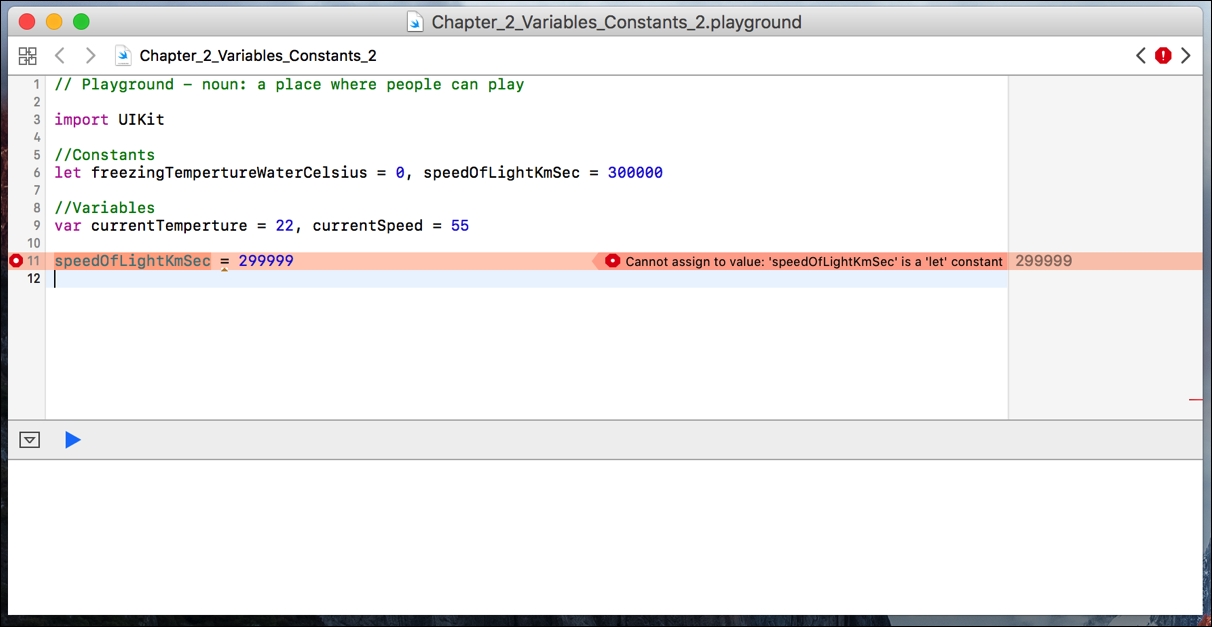Click the Swift file icon in breadcrumb
The height and width of the screenshot is (627, 1212).
123,56
